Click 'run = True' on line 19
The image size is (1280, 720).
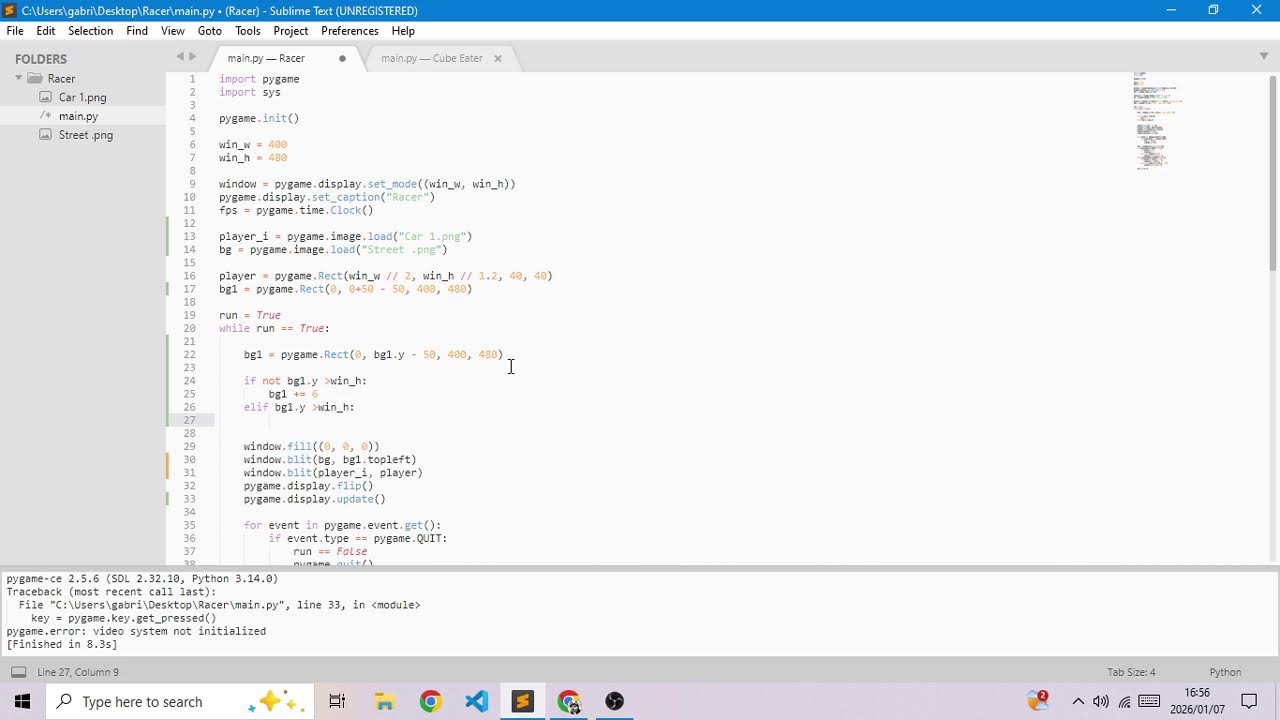pyautogui.click(x=250, y=315)
